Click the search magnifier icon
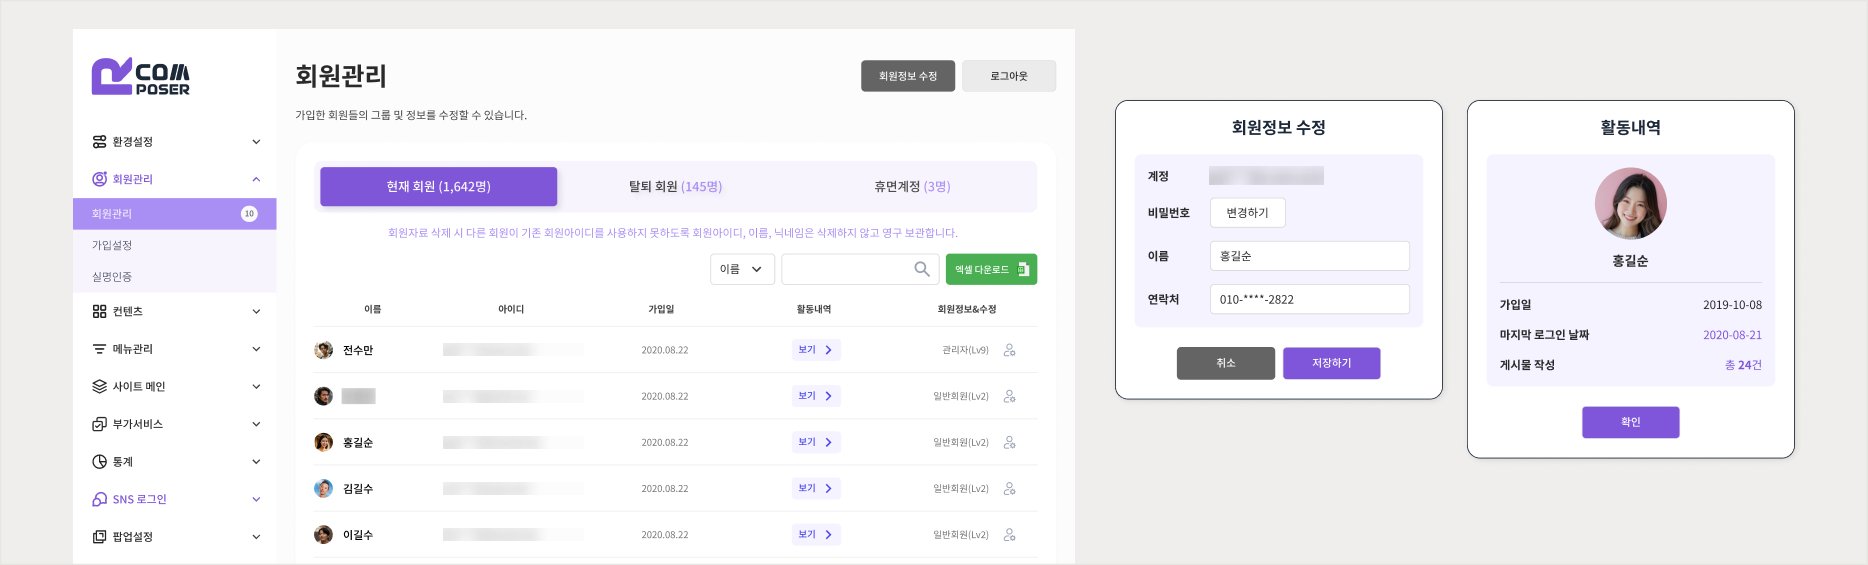Image resolution: width=1868 pixels, height=565 pixels. pyautogui.click(x=922, y=269)
